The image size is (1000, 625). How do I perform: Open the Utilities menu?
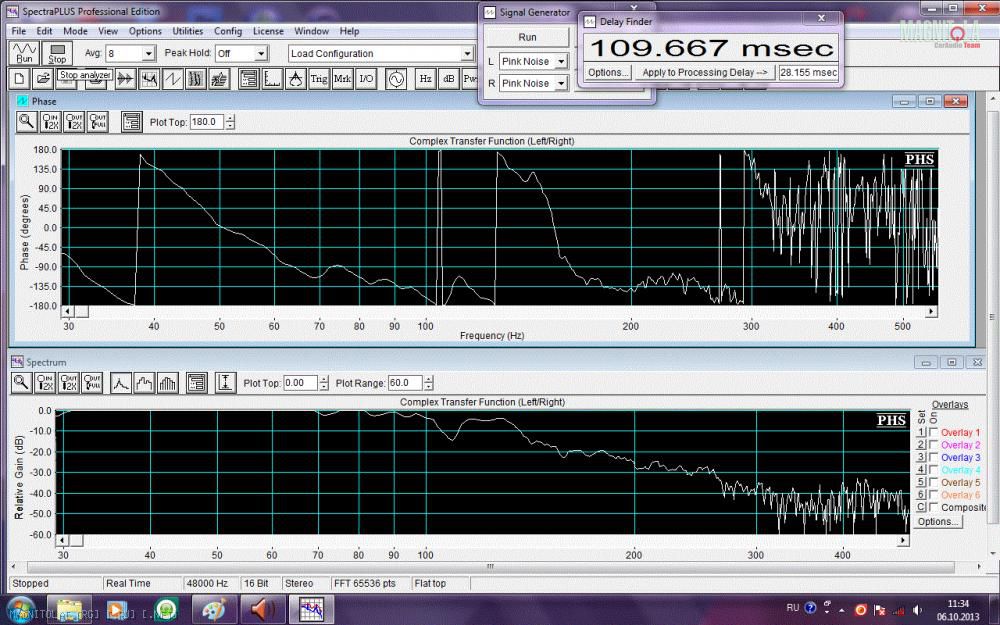point(188,31)
